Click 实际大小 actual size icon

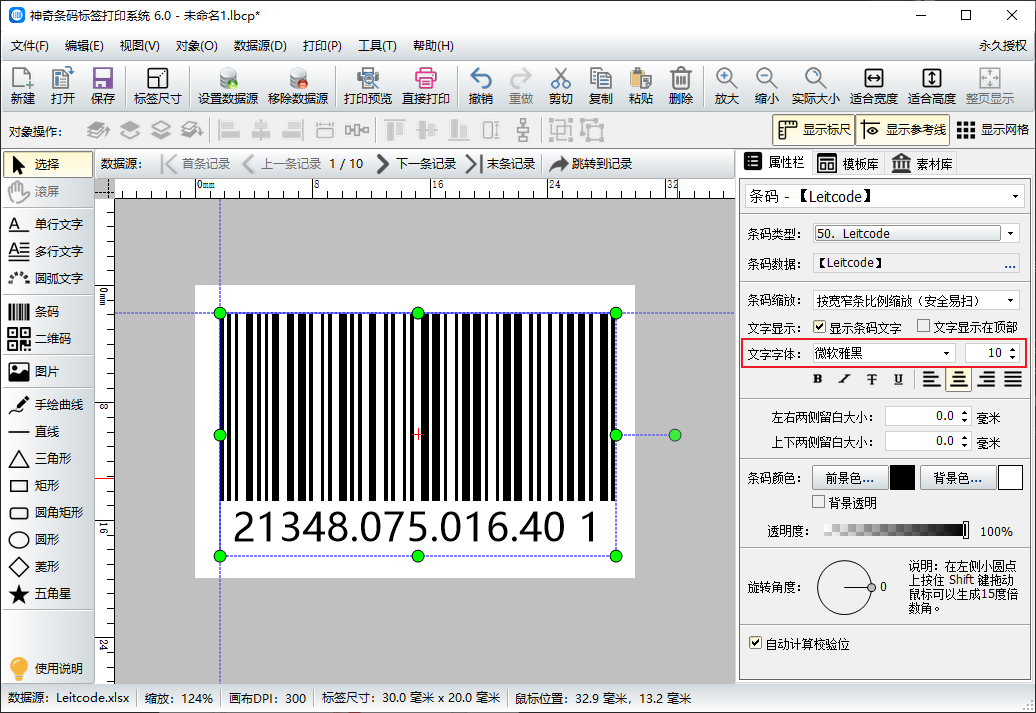[815, 86]
